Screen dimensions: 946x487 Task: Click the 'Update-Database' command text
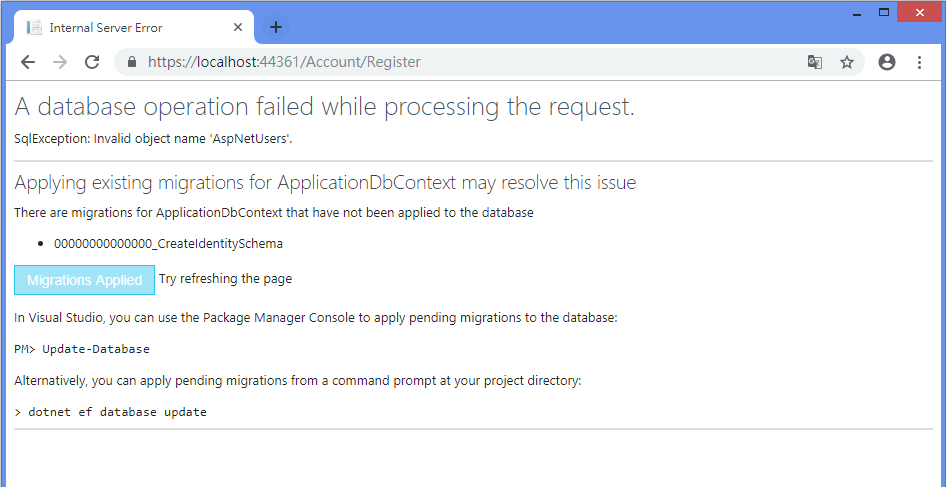(96, 349)
